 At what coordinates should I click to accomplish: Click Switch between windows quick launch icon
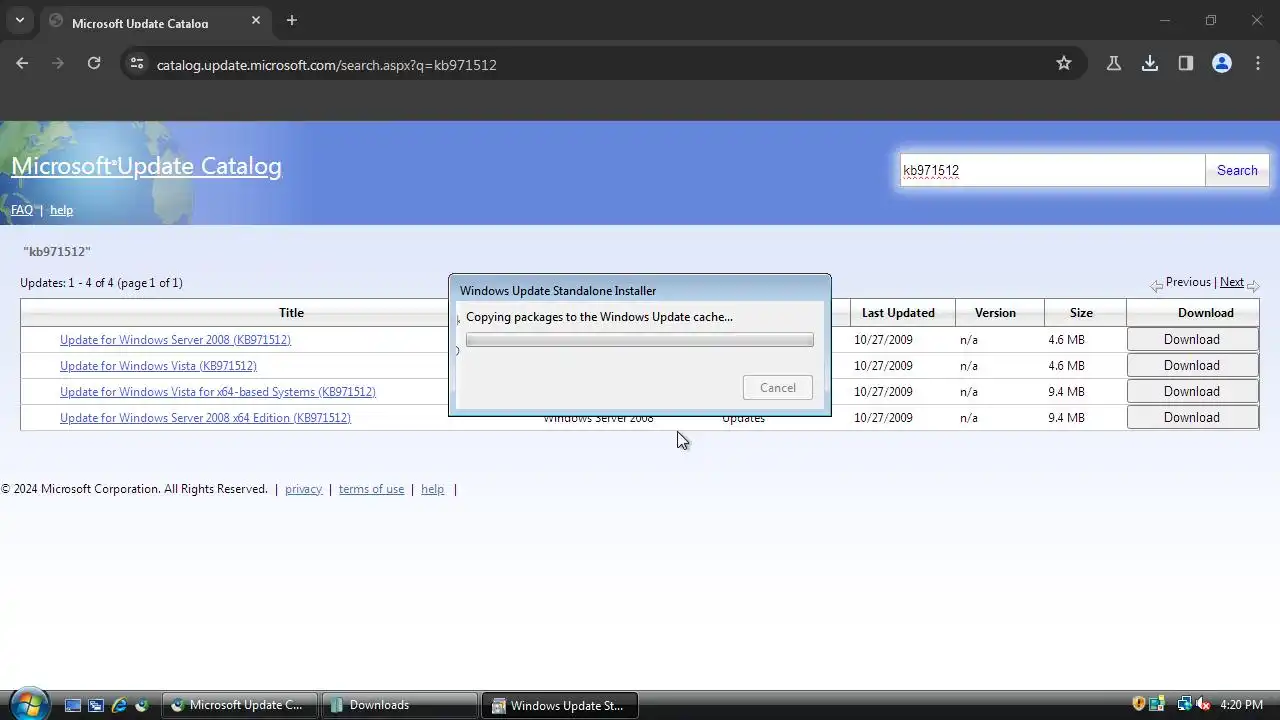96,705
